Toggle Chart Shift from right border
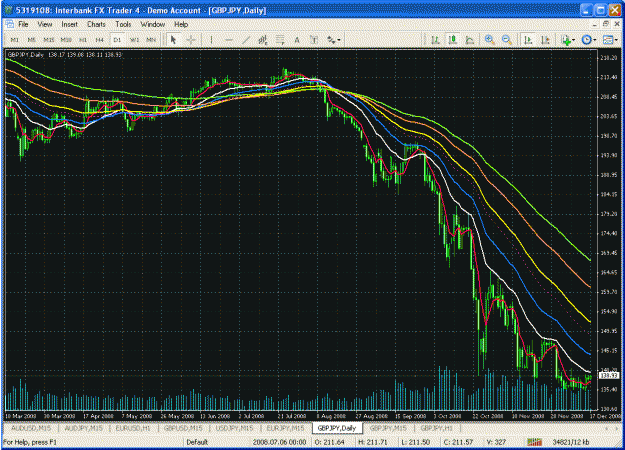625x450 pixels. click(545, 40)
